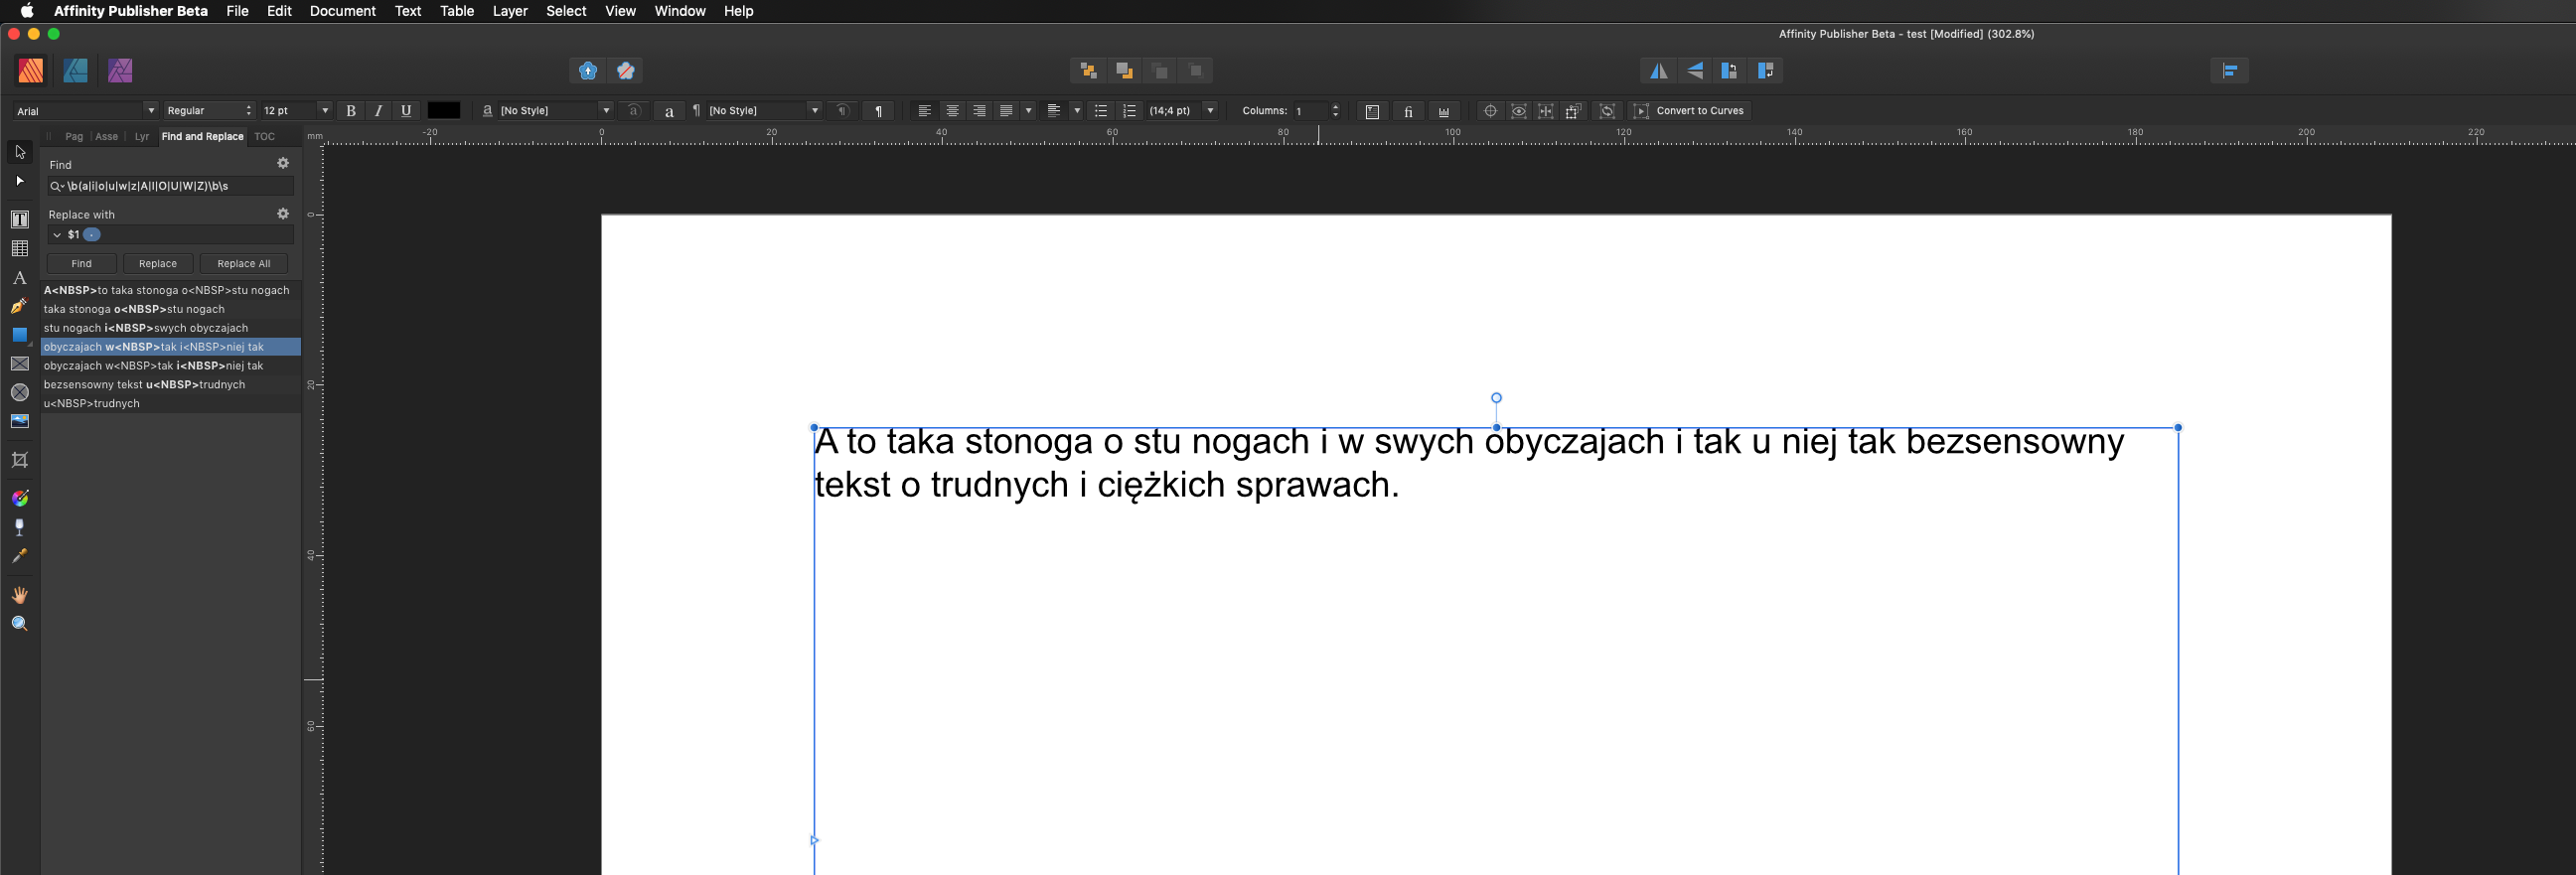
Task: Switch to the Pag panel tab
Action: click(x=74, y=137)
